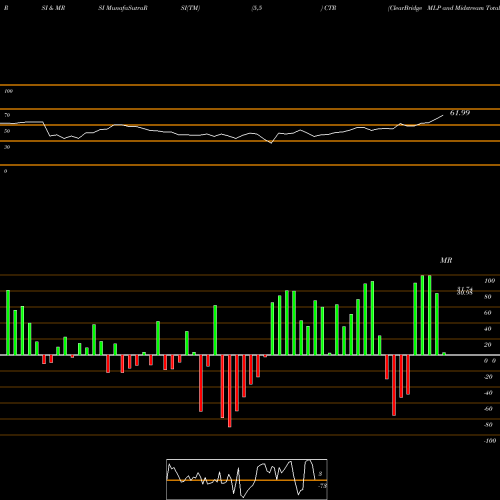The width and height of the screenshot is (500, 500).
Task: Click the longest red MR histogram bar
Action: [x=230, y=391]
